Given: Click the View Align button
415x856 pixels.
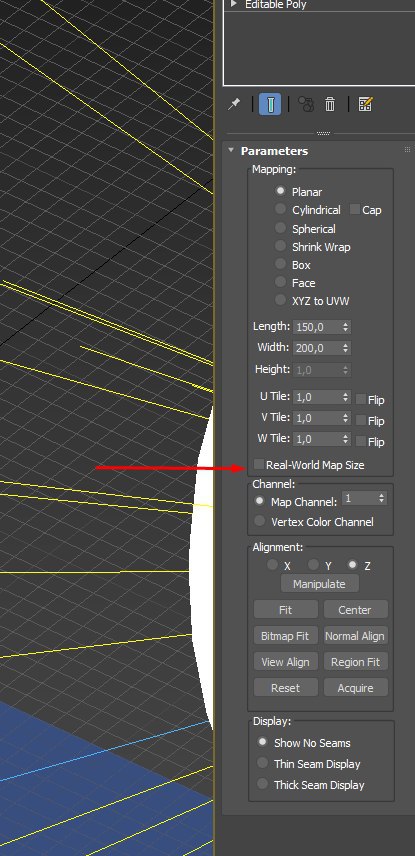Looking at the screenshot, I should pos(286,662).
